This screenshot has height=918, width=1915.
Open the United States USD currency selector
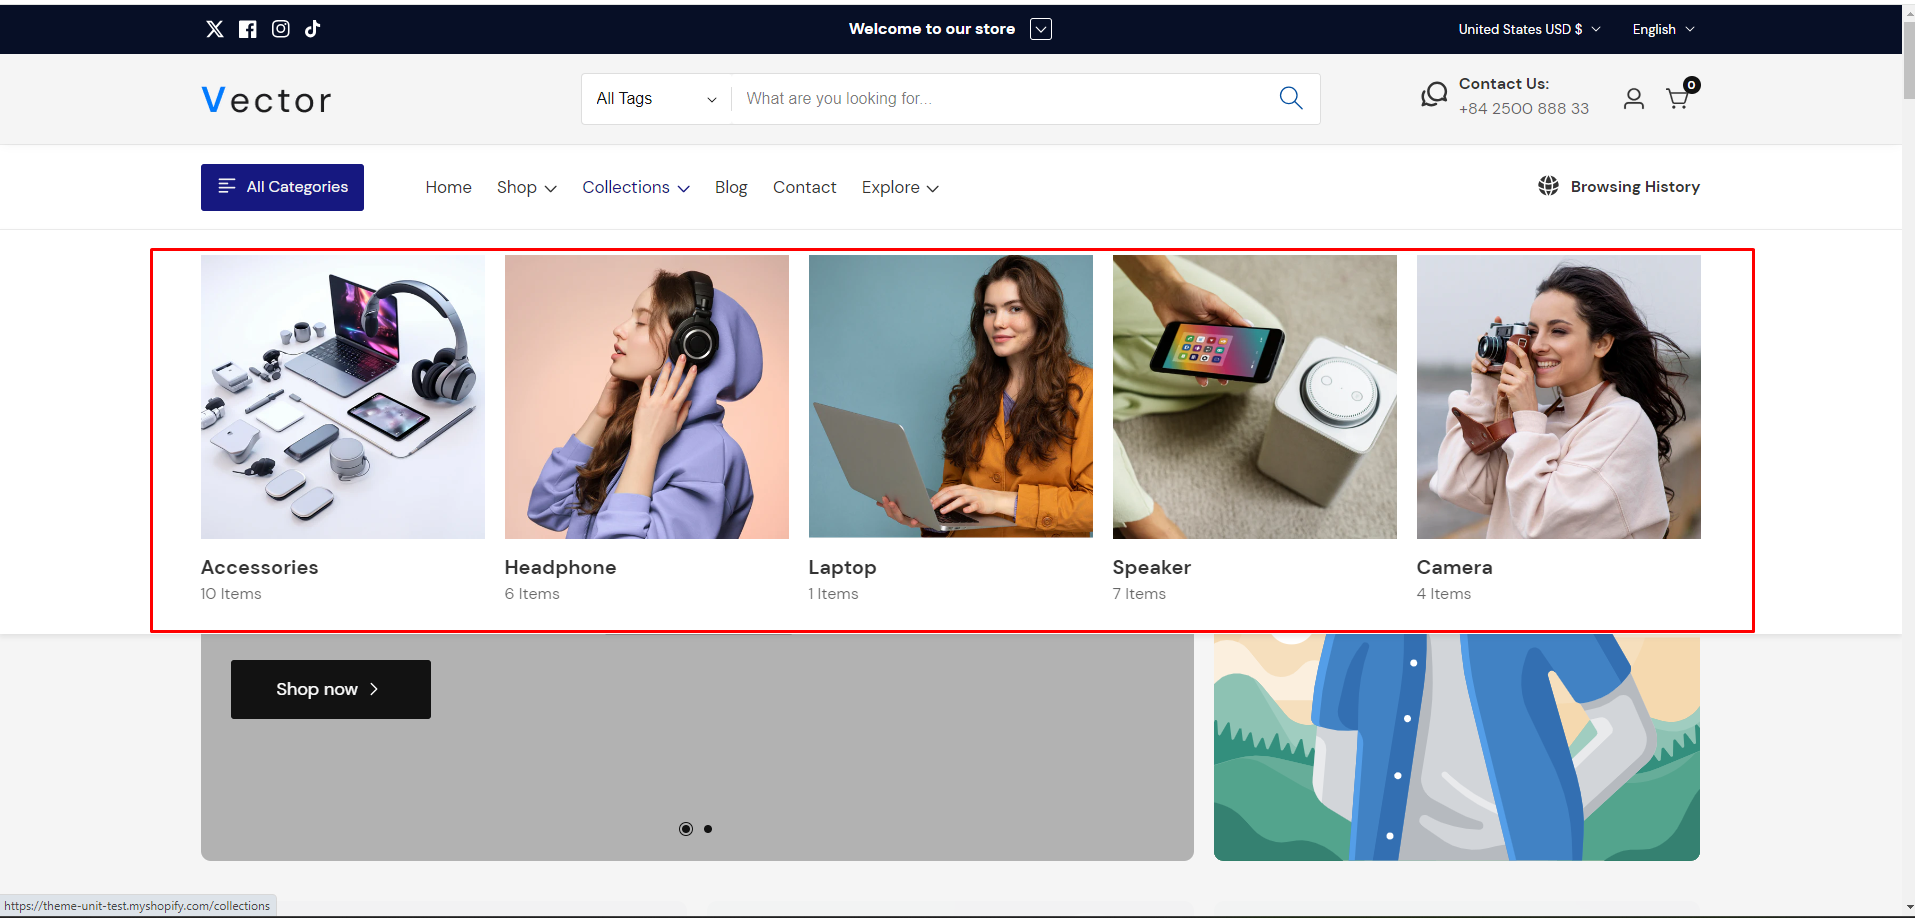click(1528, 29)
